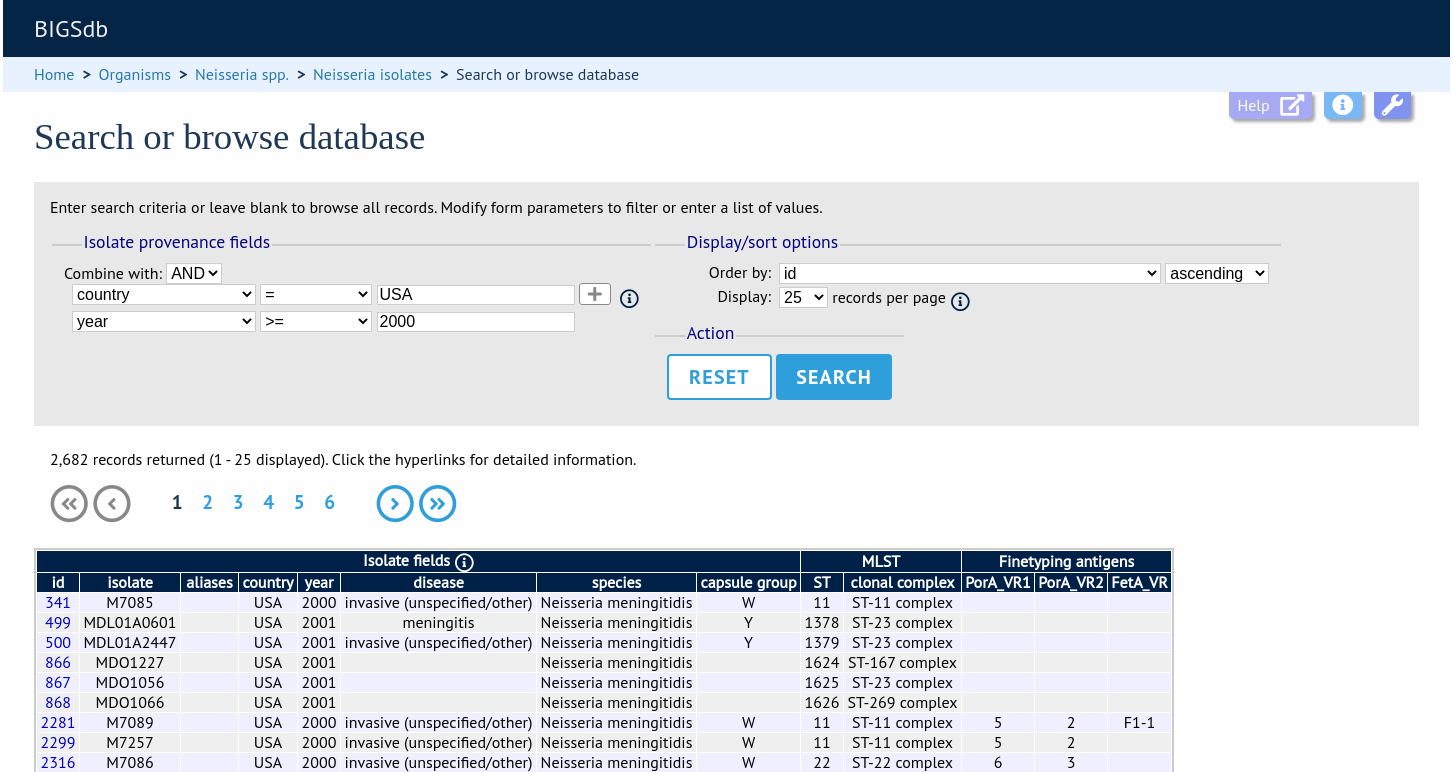
Task: Open isolate record id 2281
Action: (58, 723)
